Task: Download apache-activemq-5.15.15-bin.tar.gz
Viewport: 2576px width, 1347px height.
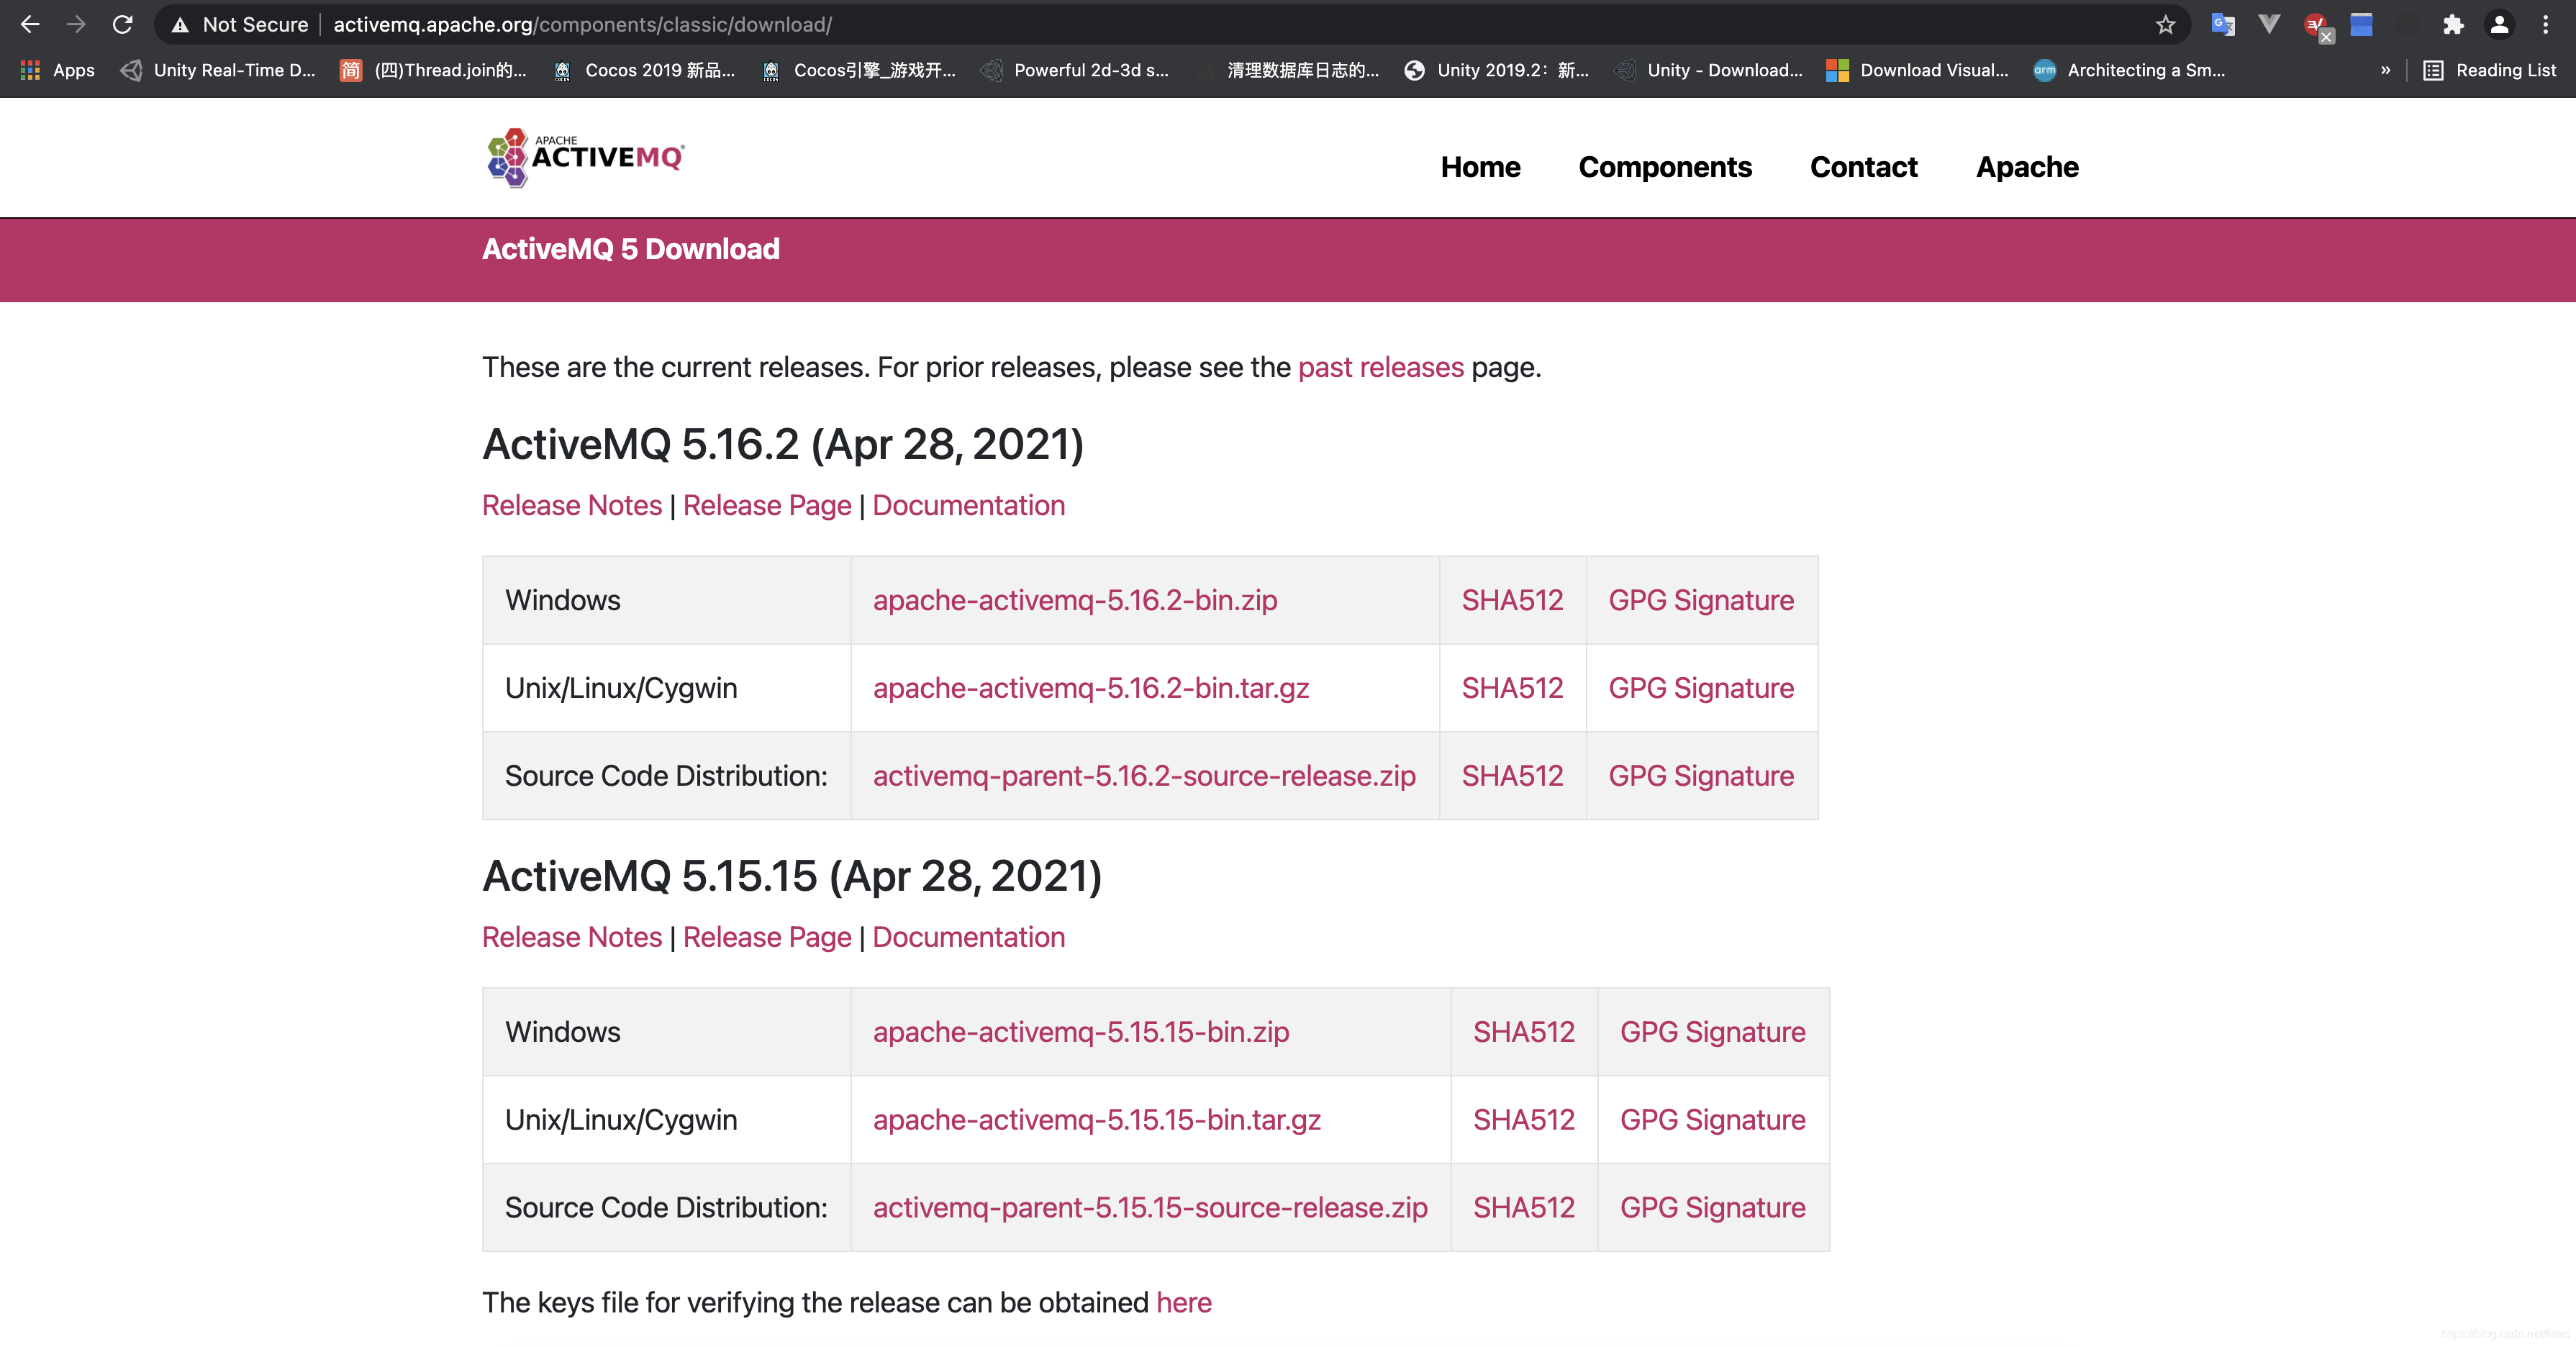Action: point(1097,1120)
